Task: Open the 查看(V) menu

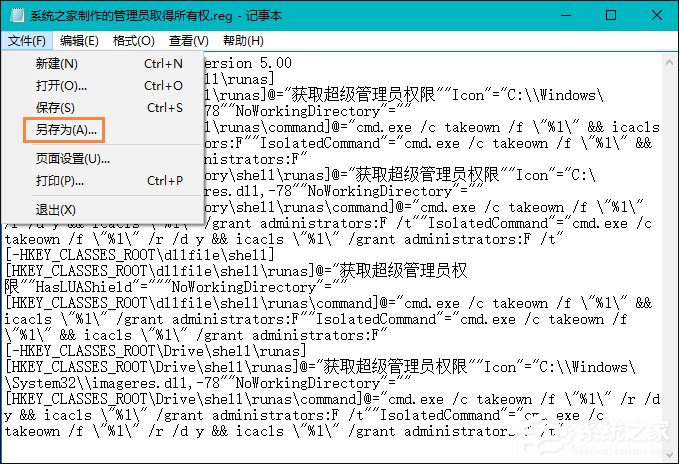Action: coord(189,41)
